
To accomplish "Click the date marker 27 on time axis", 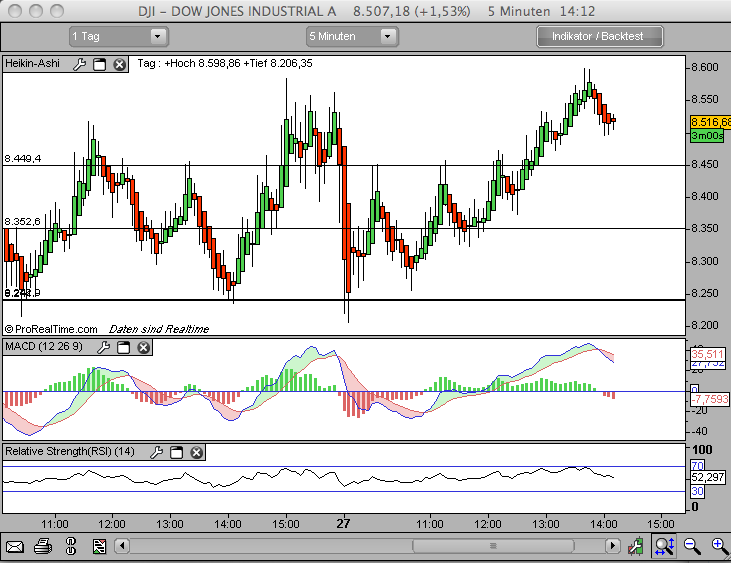I will [x=343, y=524].
